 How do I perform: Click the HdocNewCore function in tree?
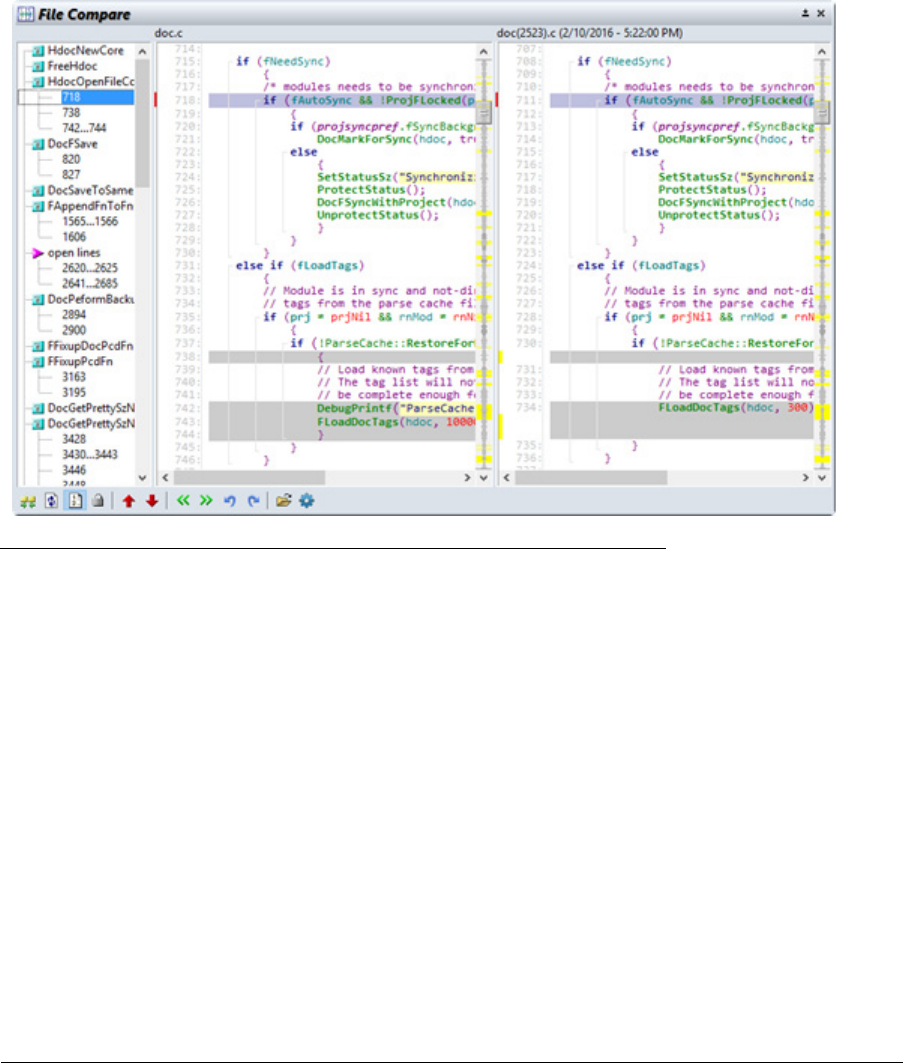pyautogui.click(x=85, y=51)
